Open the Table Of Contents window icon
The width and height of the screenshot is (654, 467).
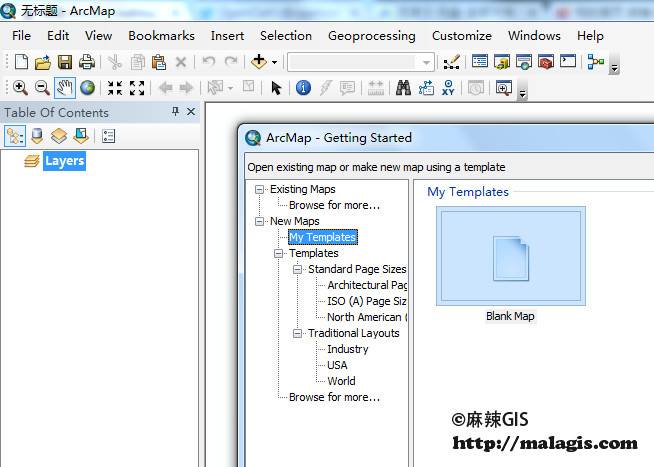[x=480, y=62]
